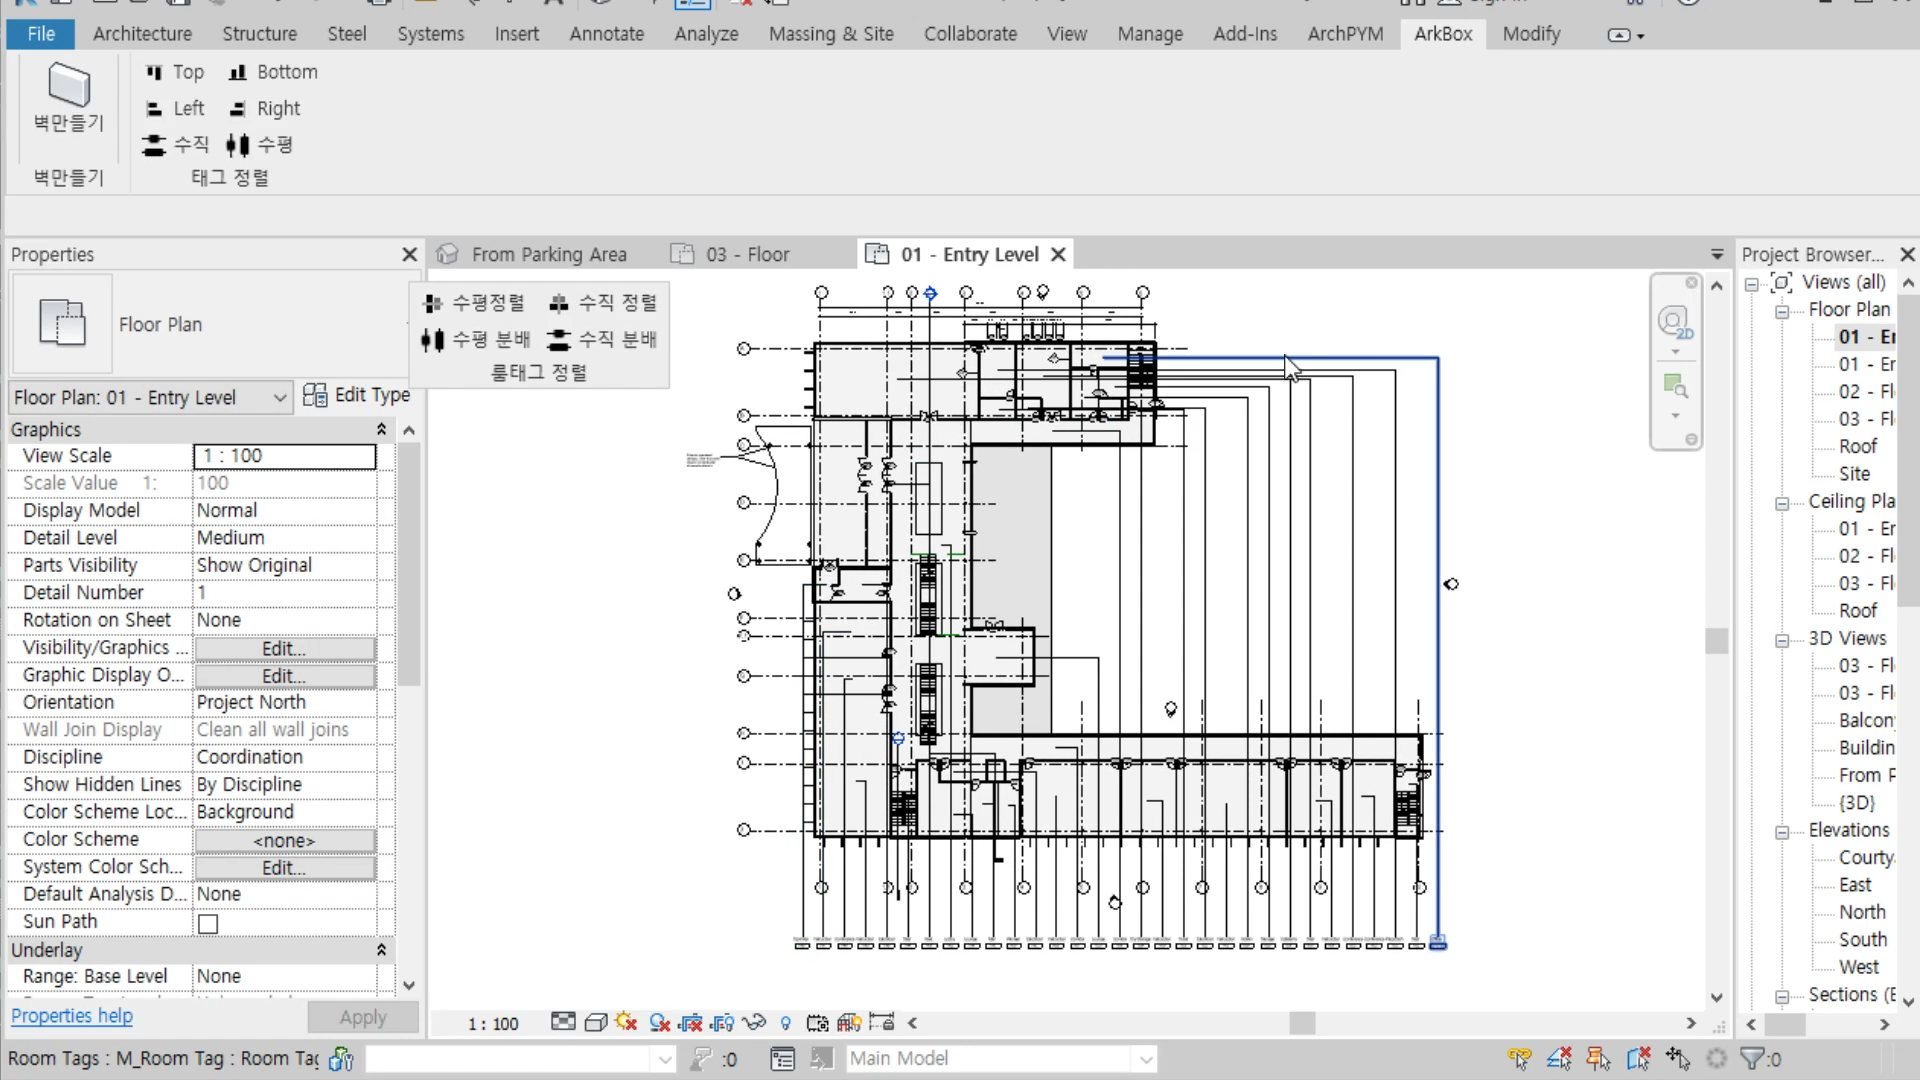Image resolution: width=1920 pixels, height=1080 pixels.
Task: Collapse the Ceiling Plans tree node
Action: click(x=1782, y=503)
